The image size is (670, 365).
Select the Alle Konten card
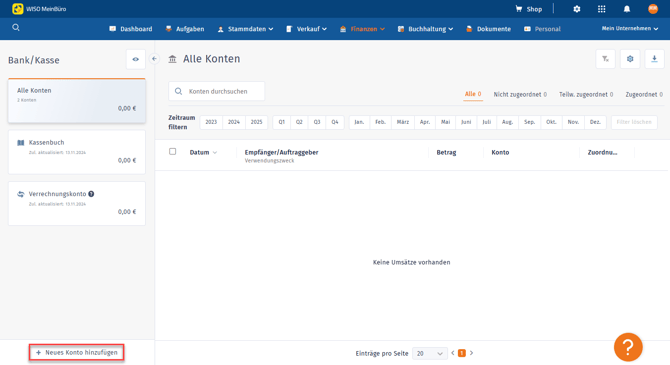coord(77,100)
